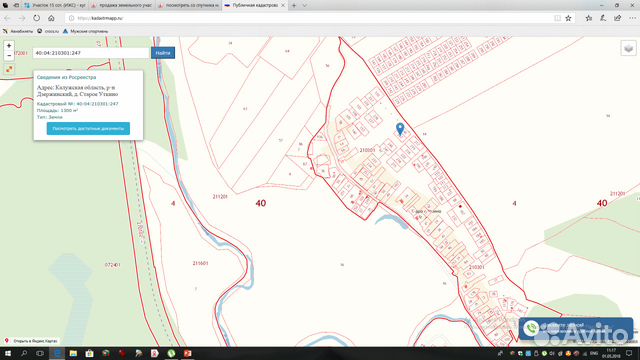Click the Найти search button

tap(163, 53)
